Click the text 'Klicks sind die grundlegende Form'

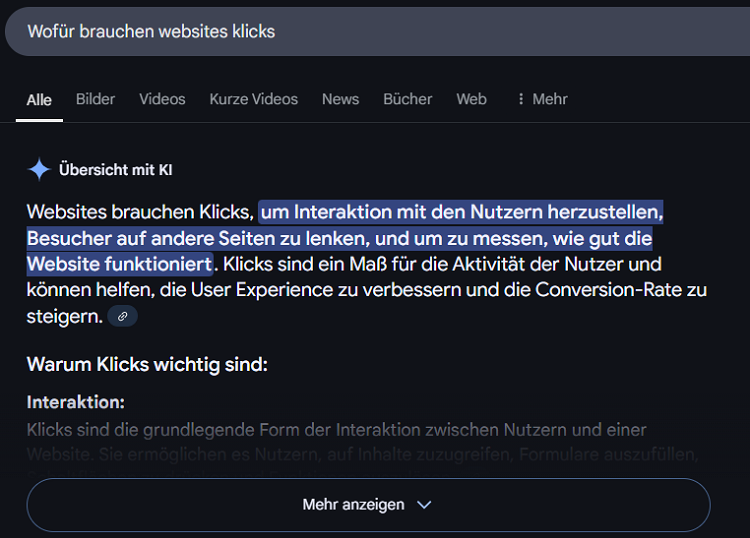point(163,430)
